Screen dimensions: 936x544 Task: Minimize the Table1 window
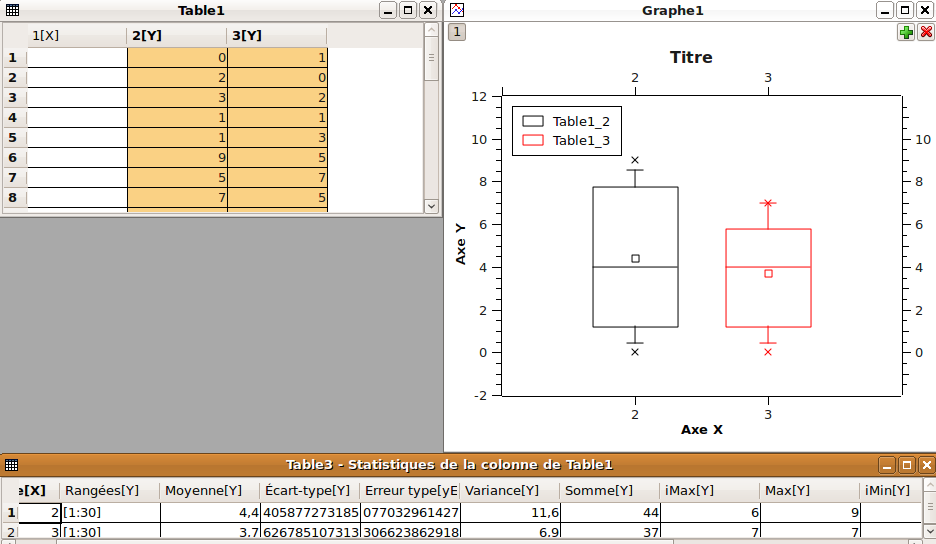click(x=388, y=10)
